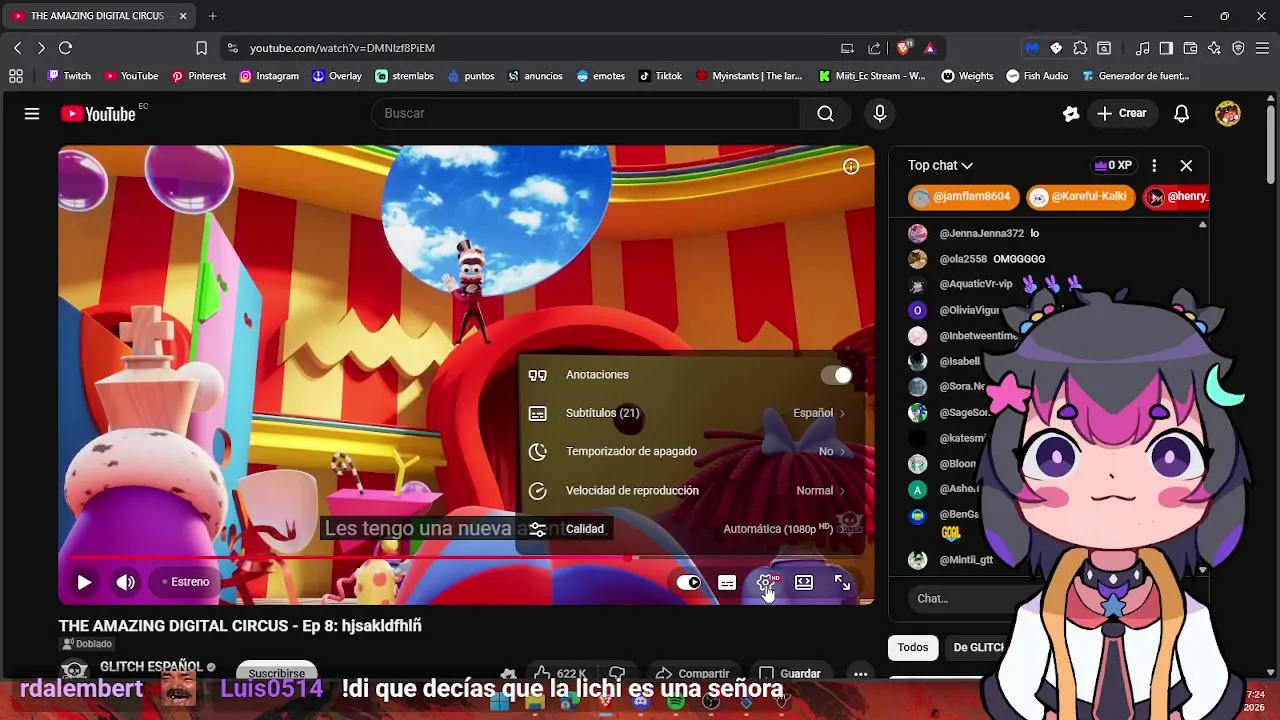Open the YouTube guide hamburger menu

(x=32, y=114)
